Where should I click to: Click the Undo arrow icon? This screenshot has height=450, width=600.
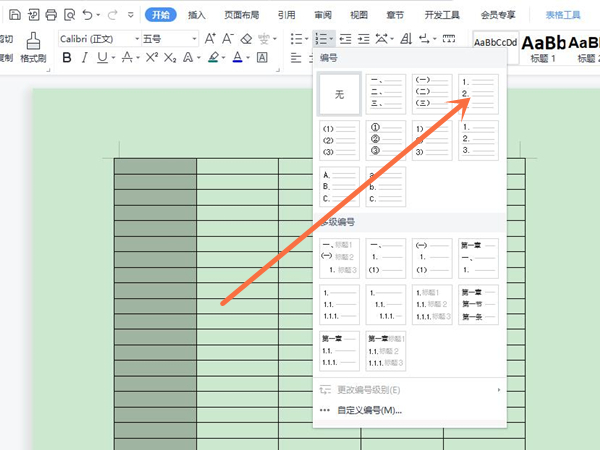click(x=88, y=15)
